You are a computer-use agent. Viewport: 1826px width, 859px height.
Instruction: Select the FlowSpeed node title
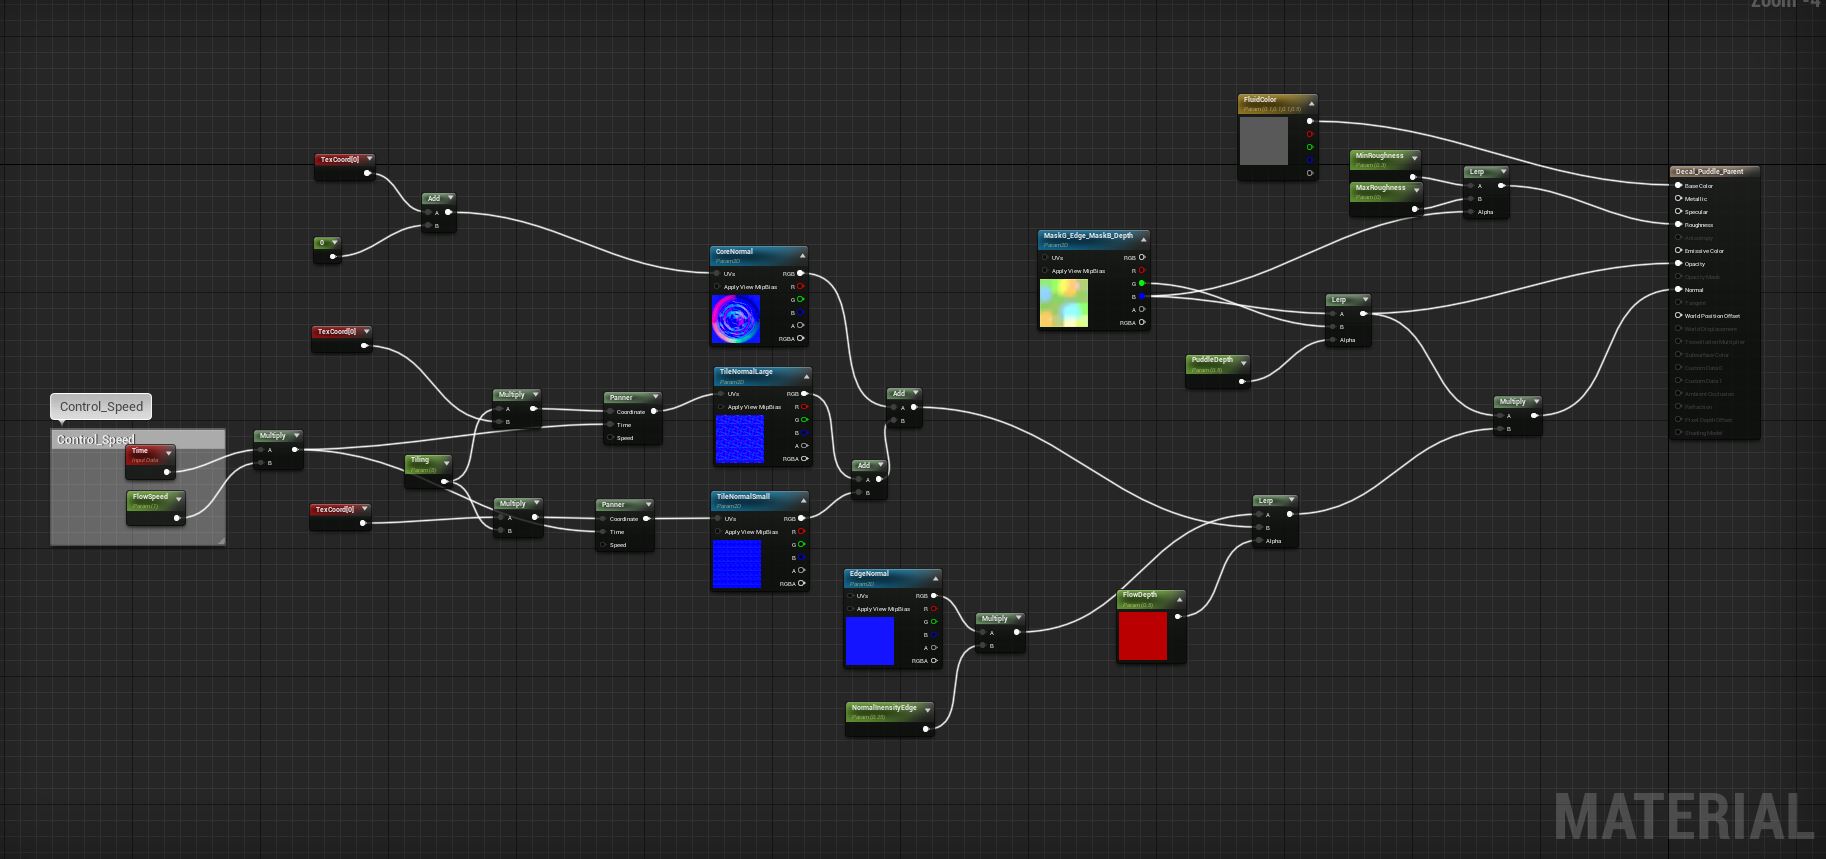point(150,497)
